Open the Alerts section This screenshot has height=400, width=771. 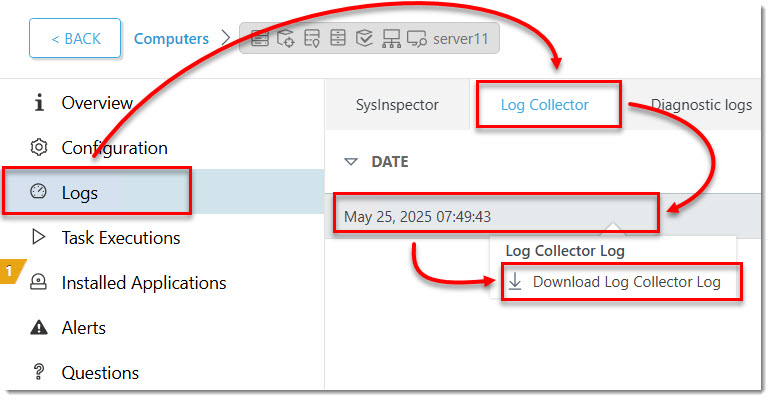coord(84,328)
